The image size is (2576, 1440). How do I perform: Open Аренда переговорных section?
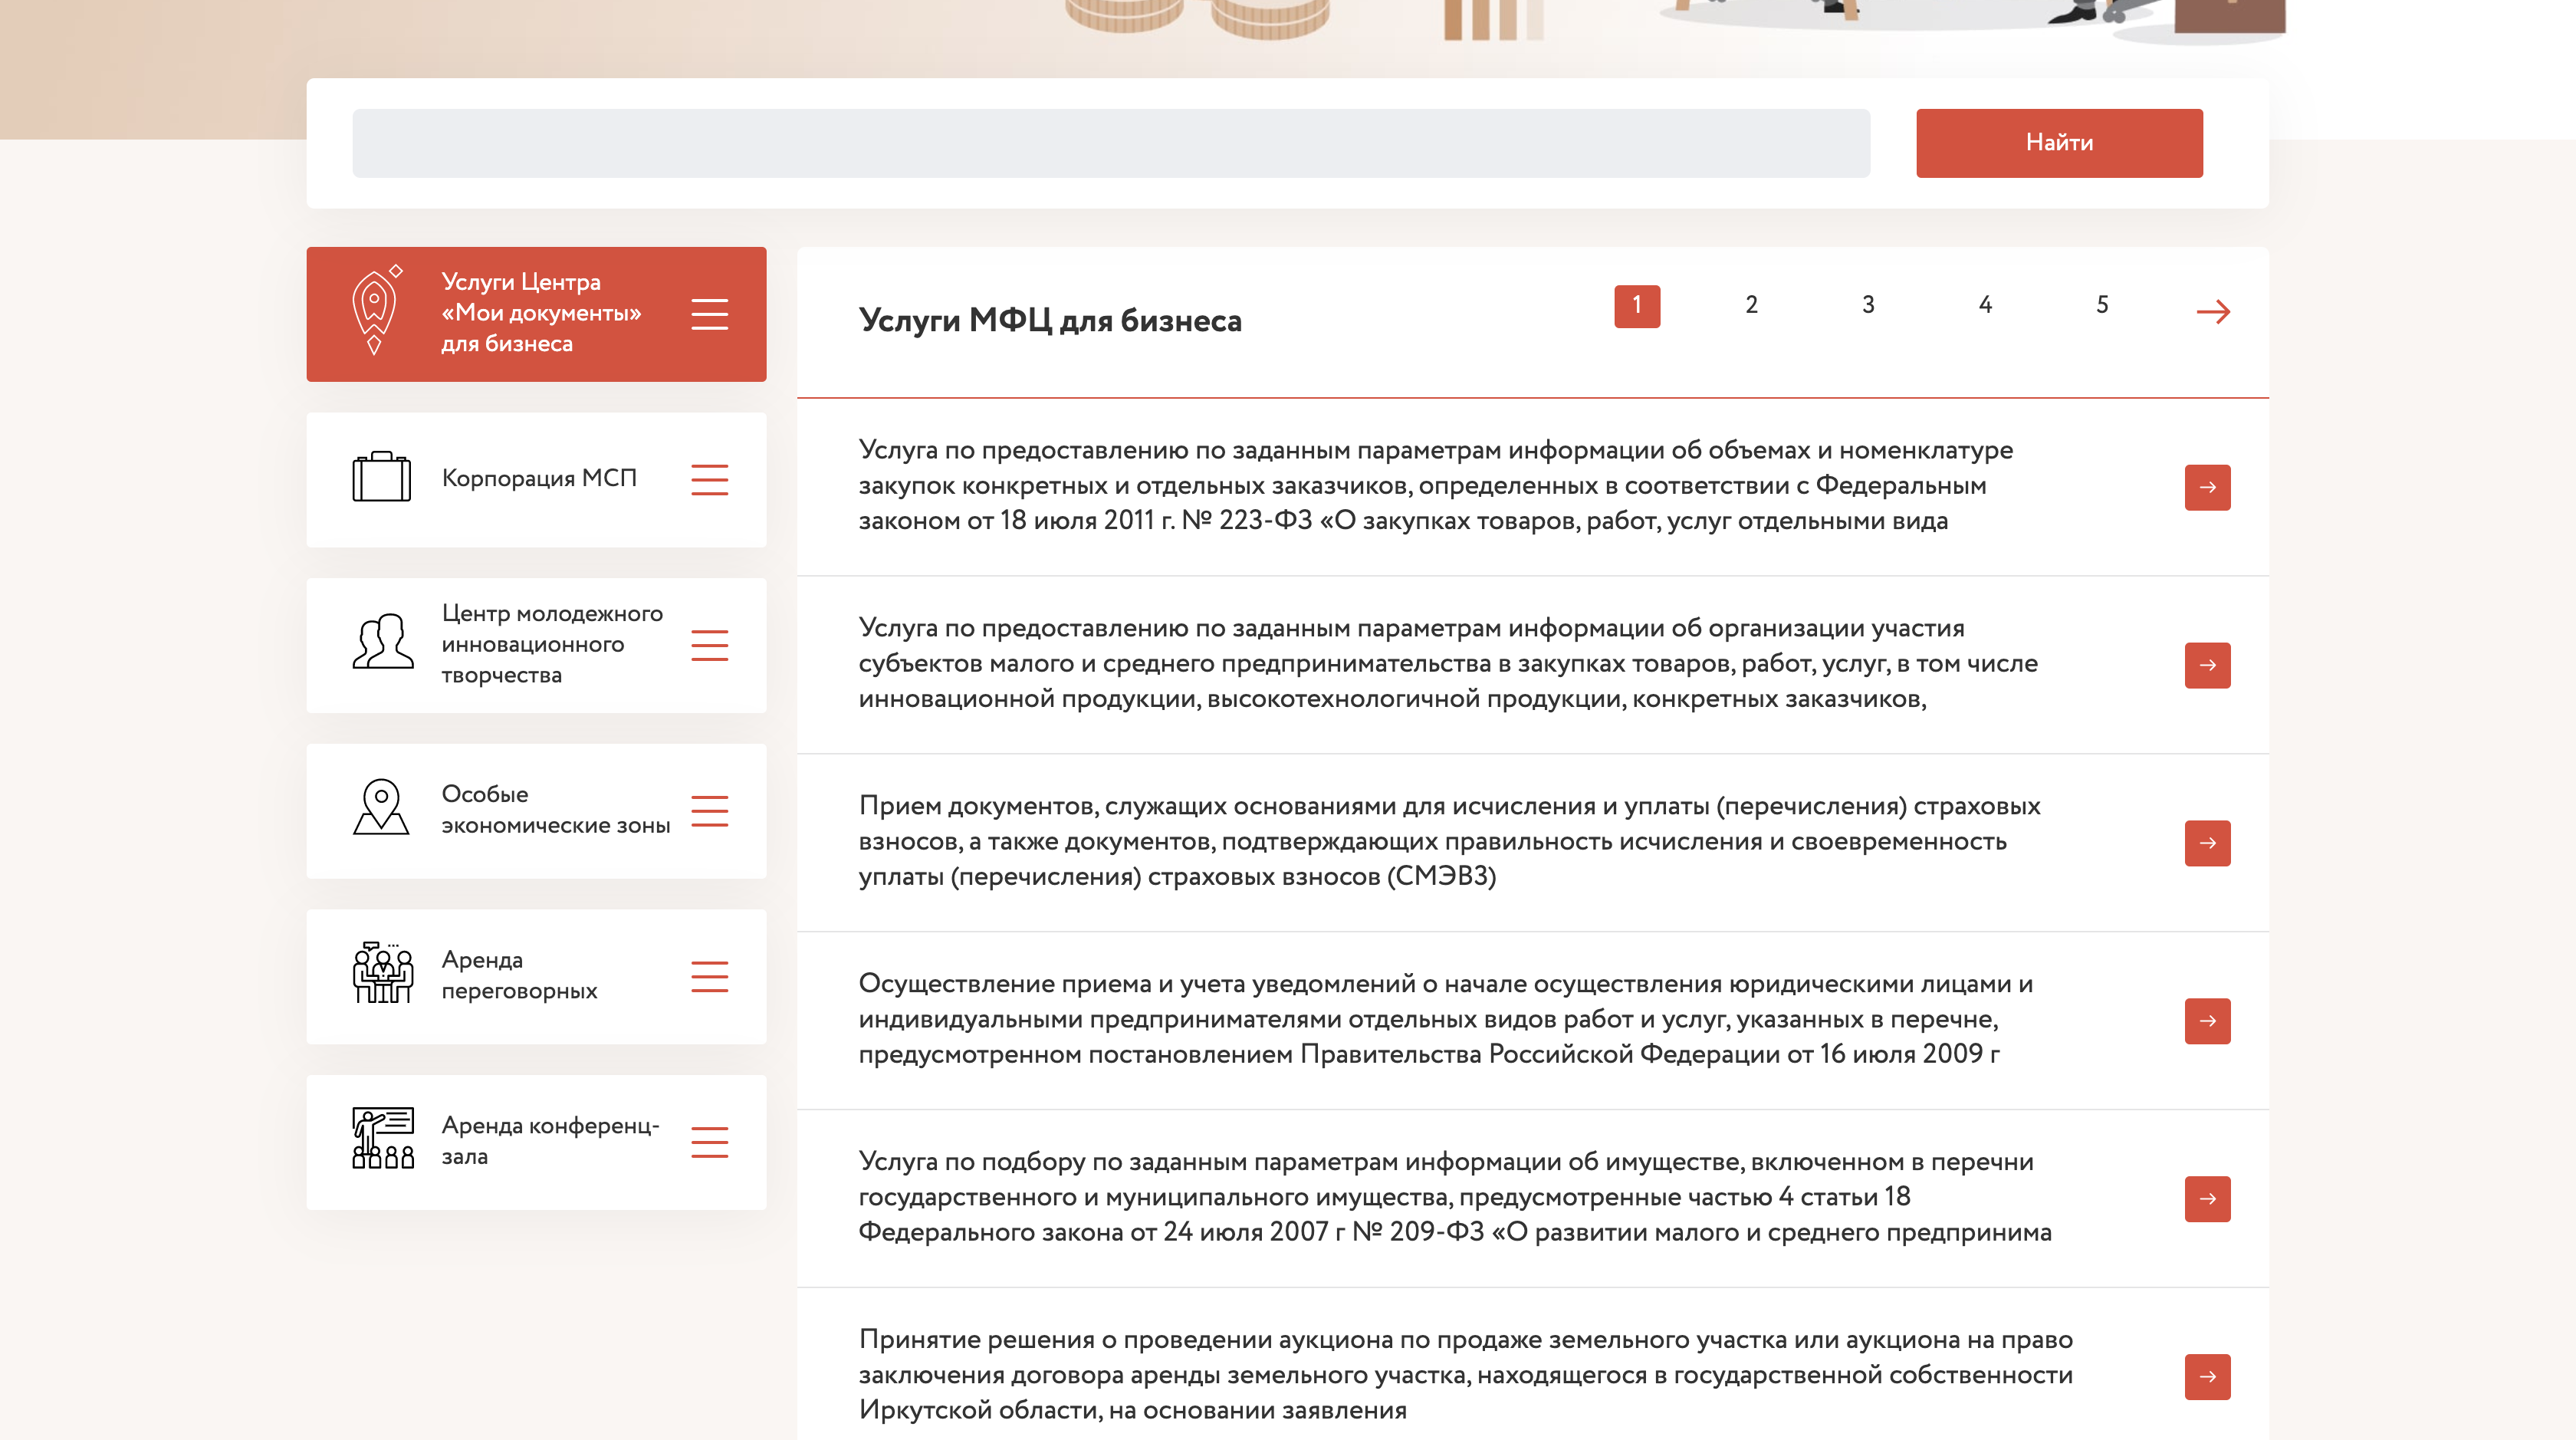point(536,976)
